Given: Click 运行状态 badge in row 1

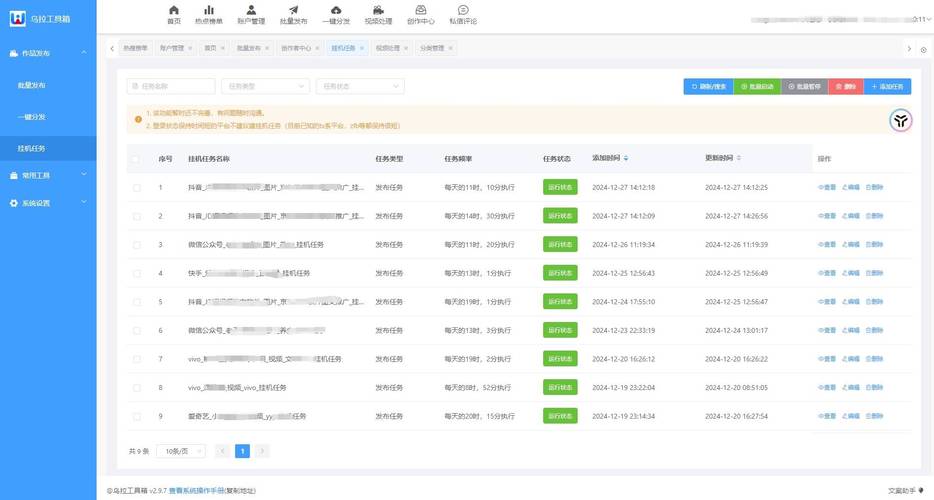Looking at the screenshot, I should (x=560, y=187).
